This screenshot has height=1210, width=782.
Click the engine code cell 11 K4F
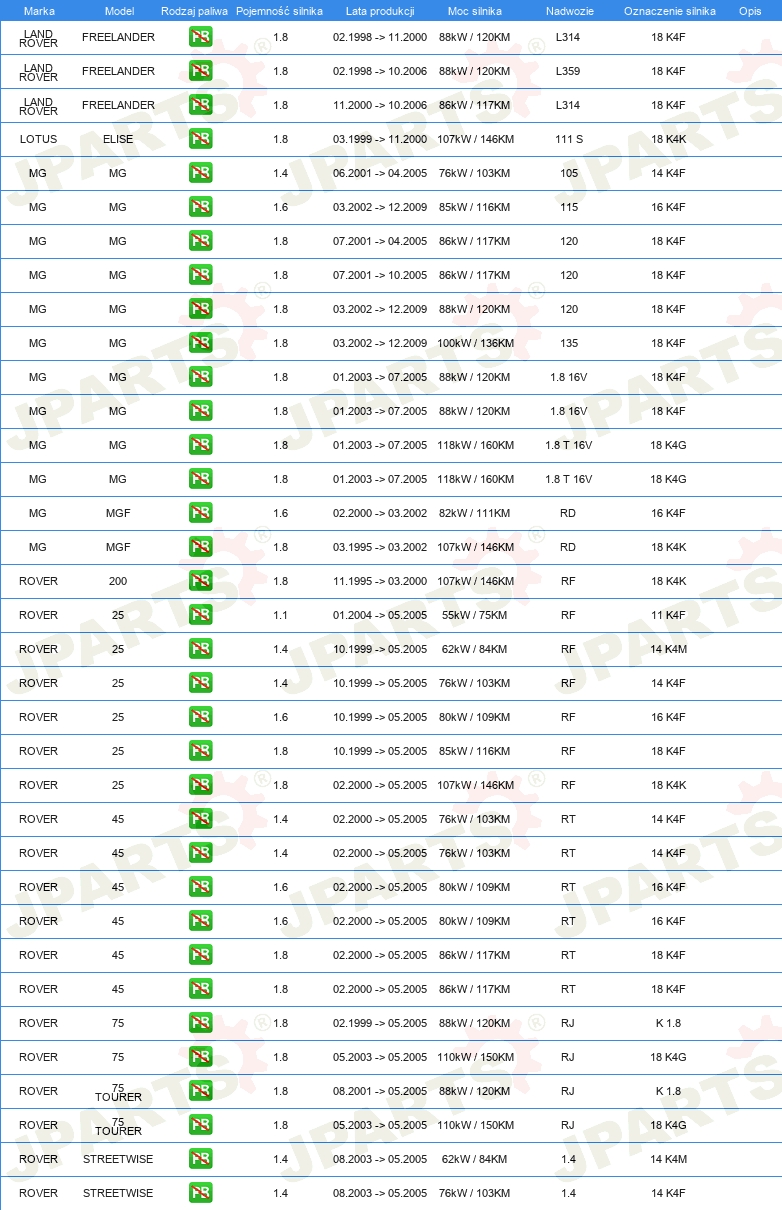point(668,615)
